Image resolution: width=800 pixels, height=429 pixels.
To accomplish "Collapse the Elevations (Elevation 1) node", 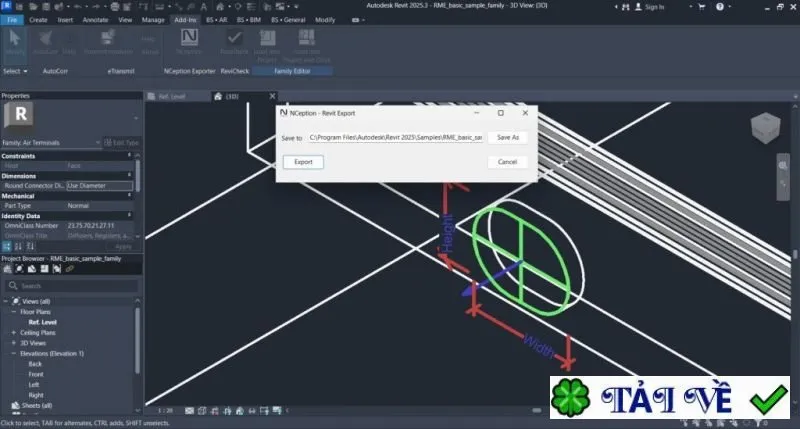I will 14,354.
